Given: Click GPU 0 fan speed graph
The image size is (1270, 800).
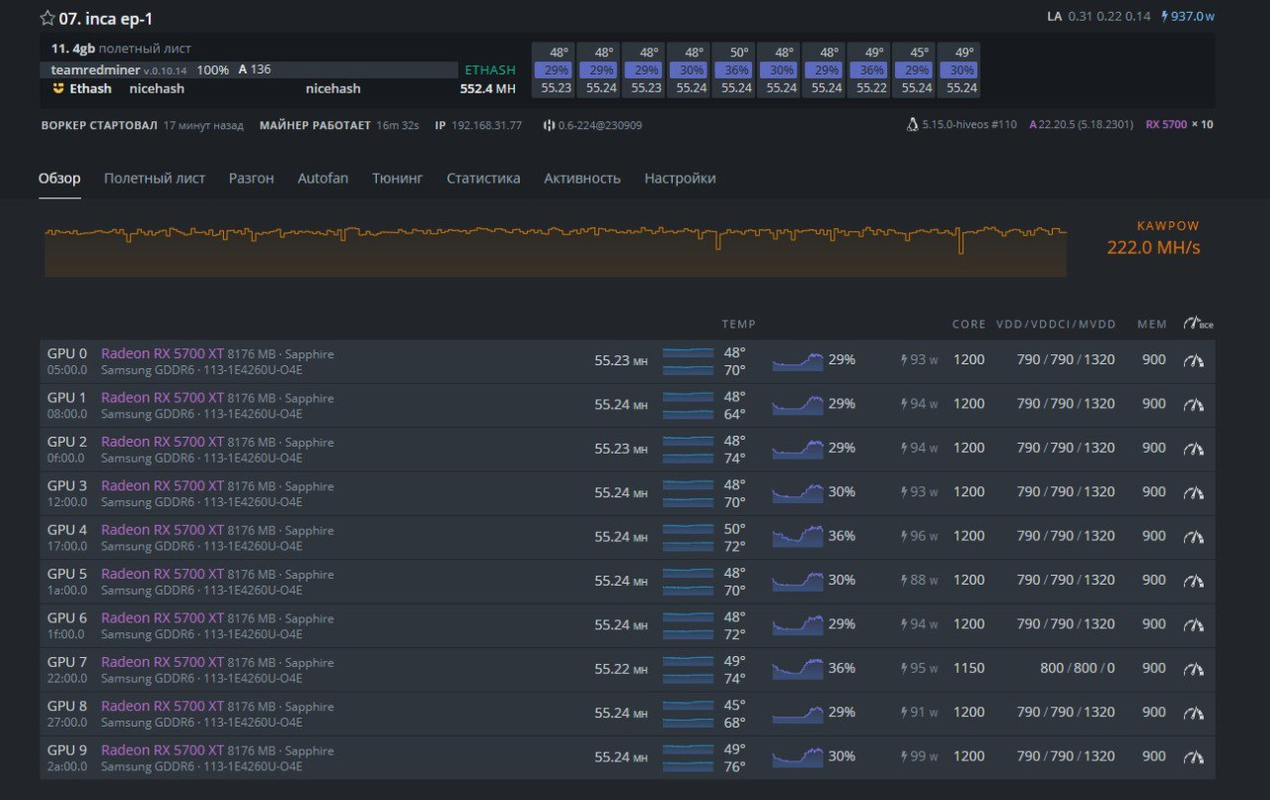Looking at the screenshot, I should click(797, 360).
